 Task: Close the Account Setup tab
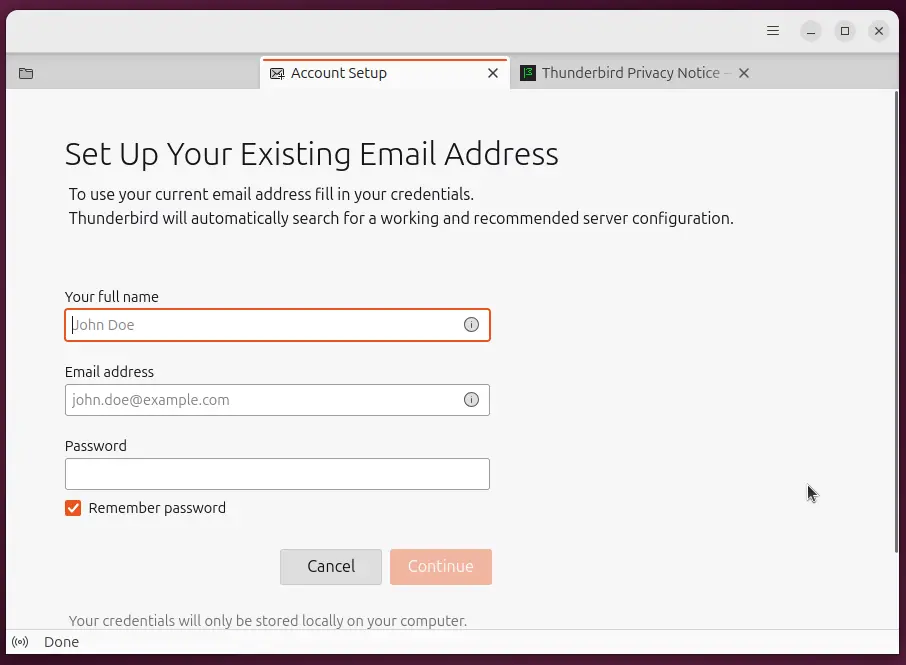tap(492, 72)
